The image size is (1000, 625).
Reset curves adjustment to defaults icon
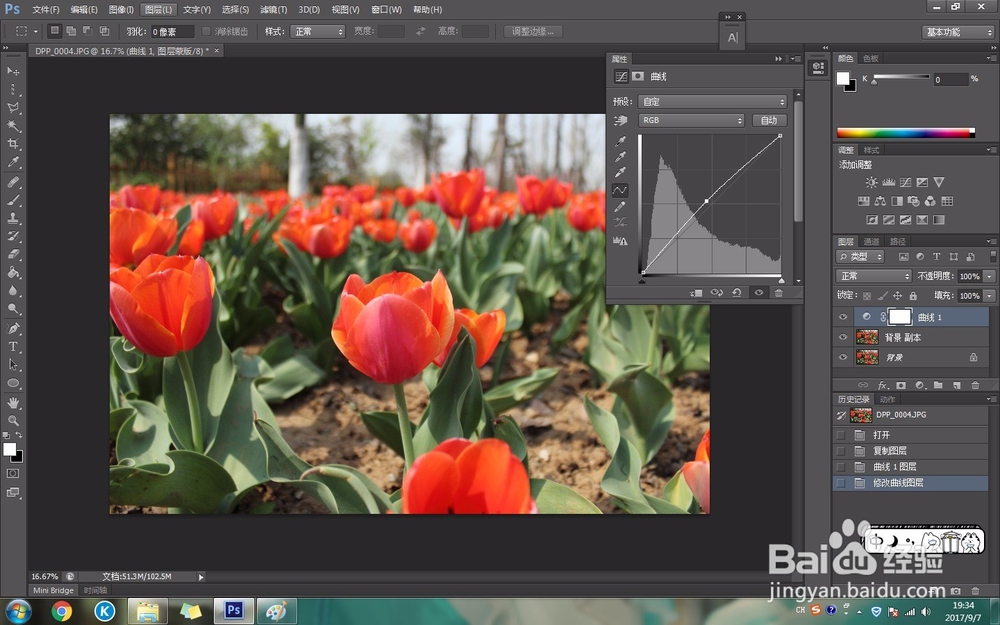coord(737,293)
